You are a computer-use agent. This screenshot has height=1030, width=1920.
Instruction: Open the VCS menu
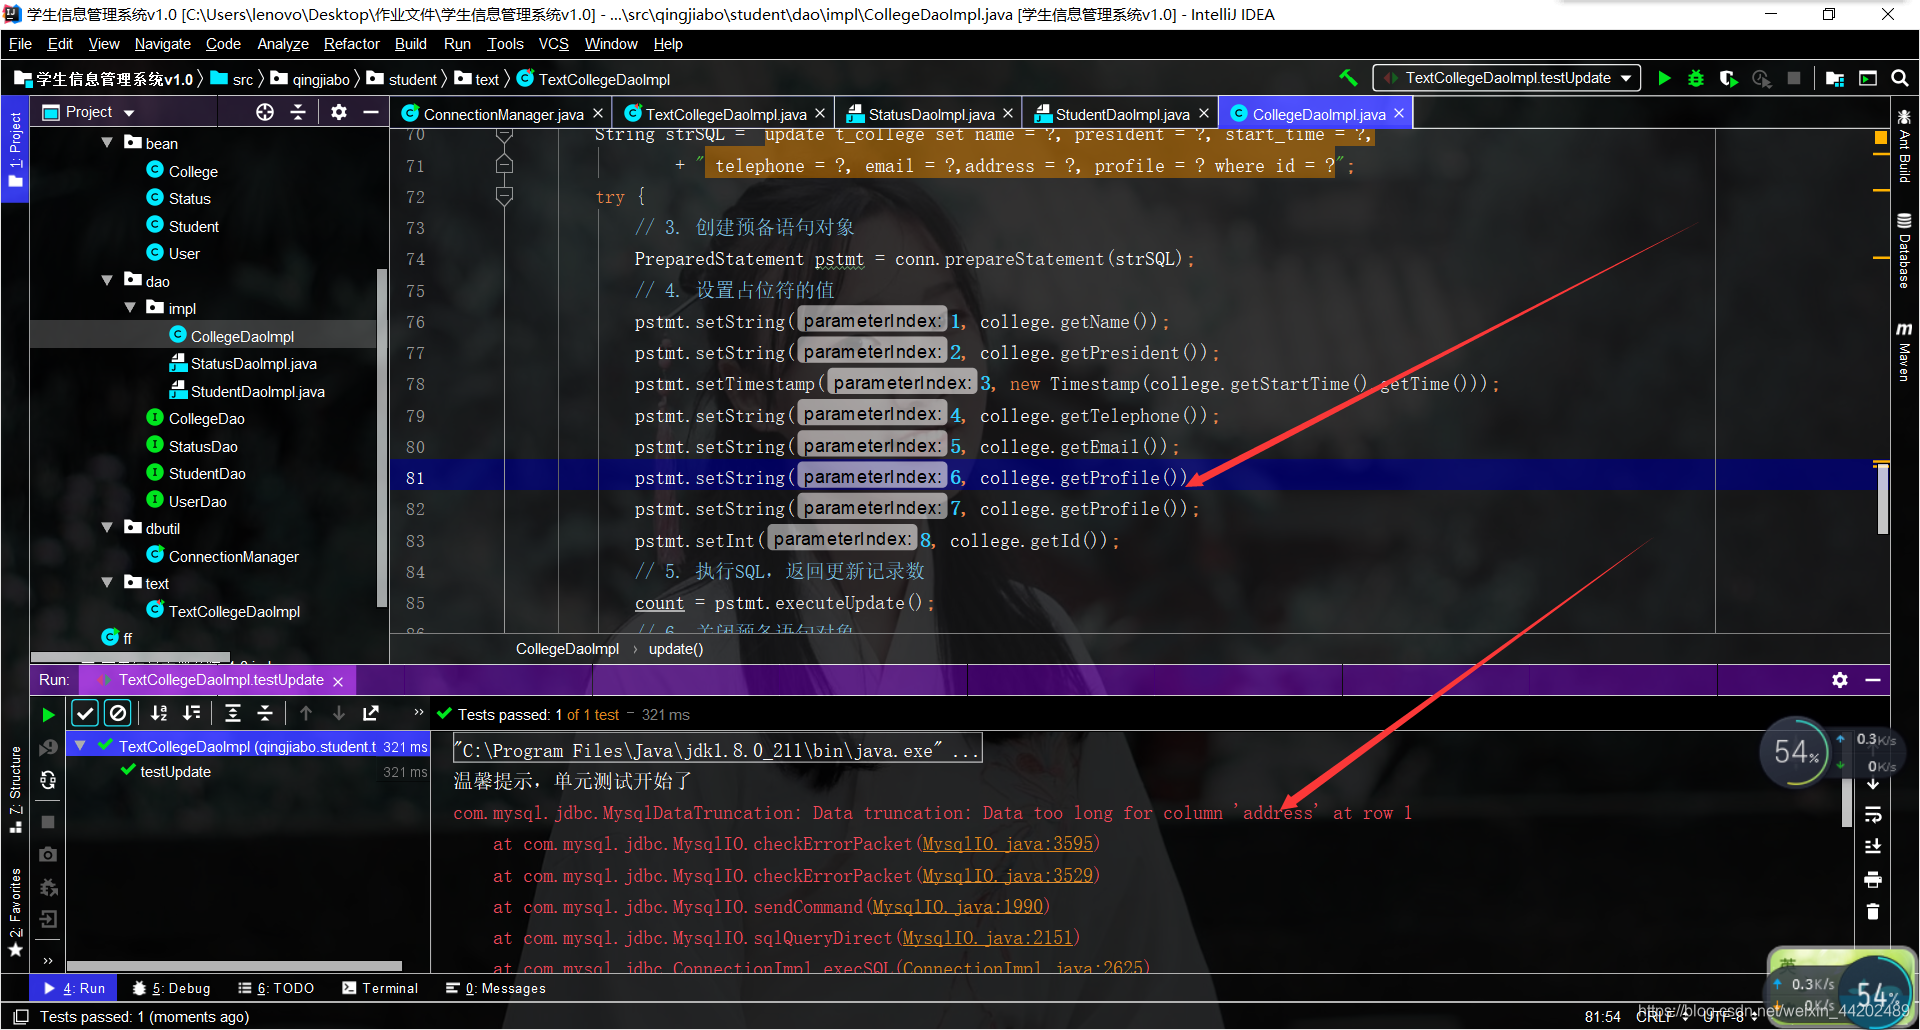point(553,44)
